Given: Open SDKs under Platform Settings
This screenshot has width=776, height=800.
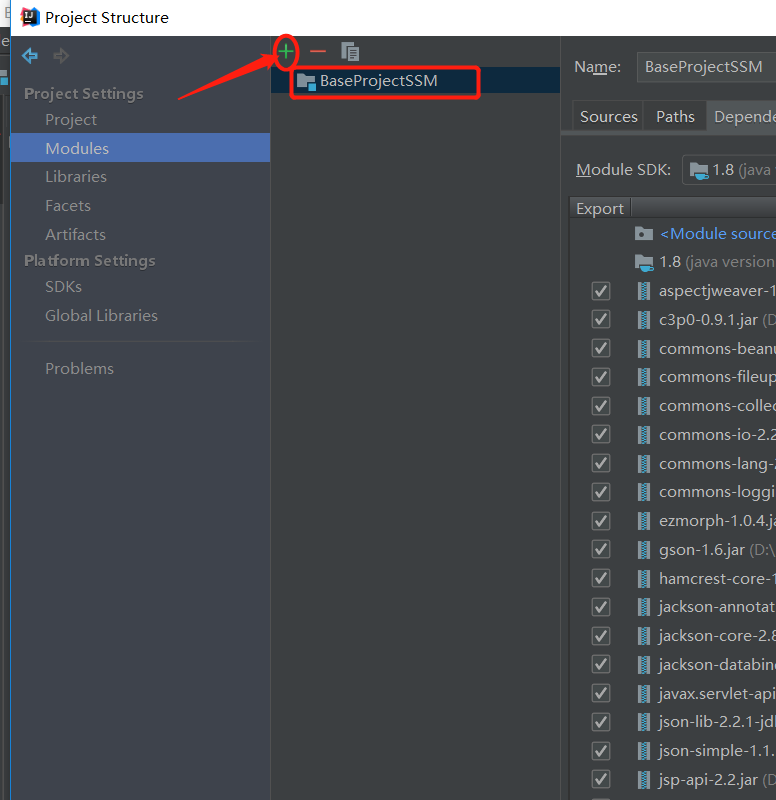Looking at the screenshot, I should (x=63, y=287).
